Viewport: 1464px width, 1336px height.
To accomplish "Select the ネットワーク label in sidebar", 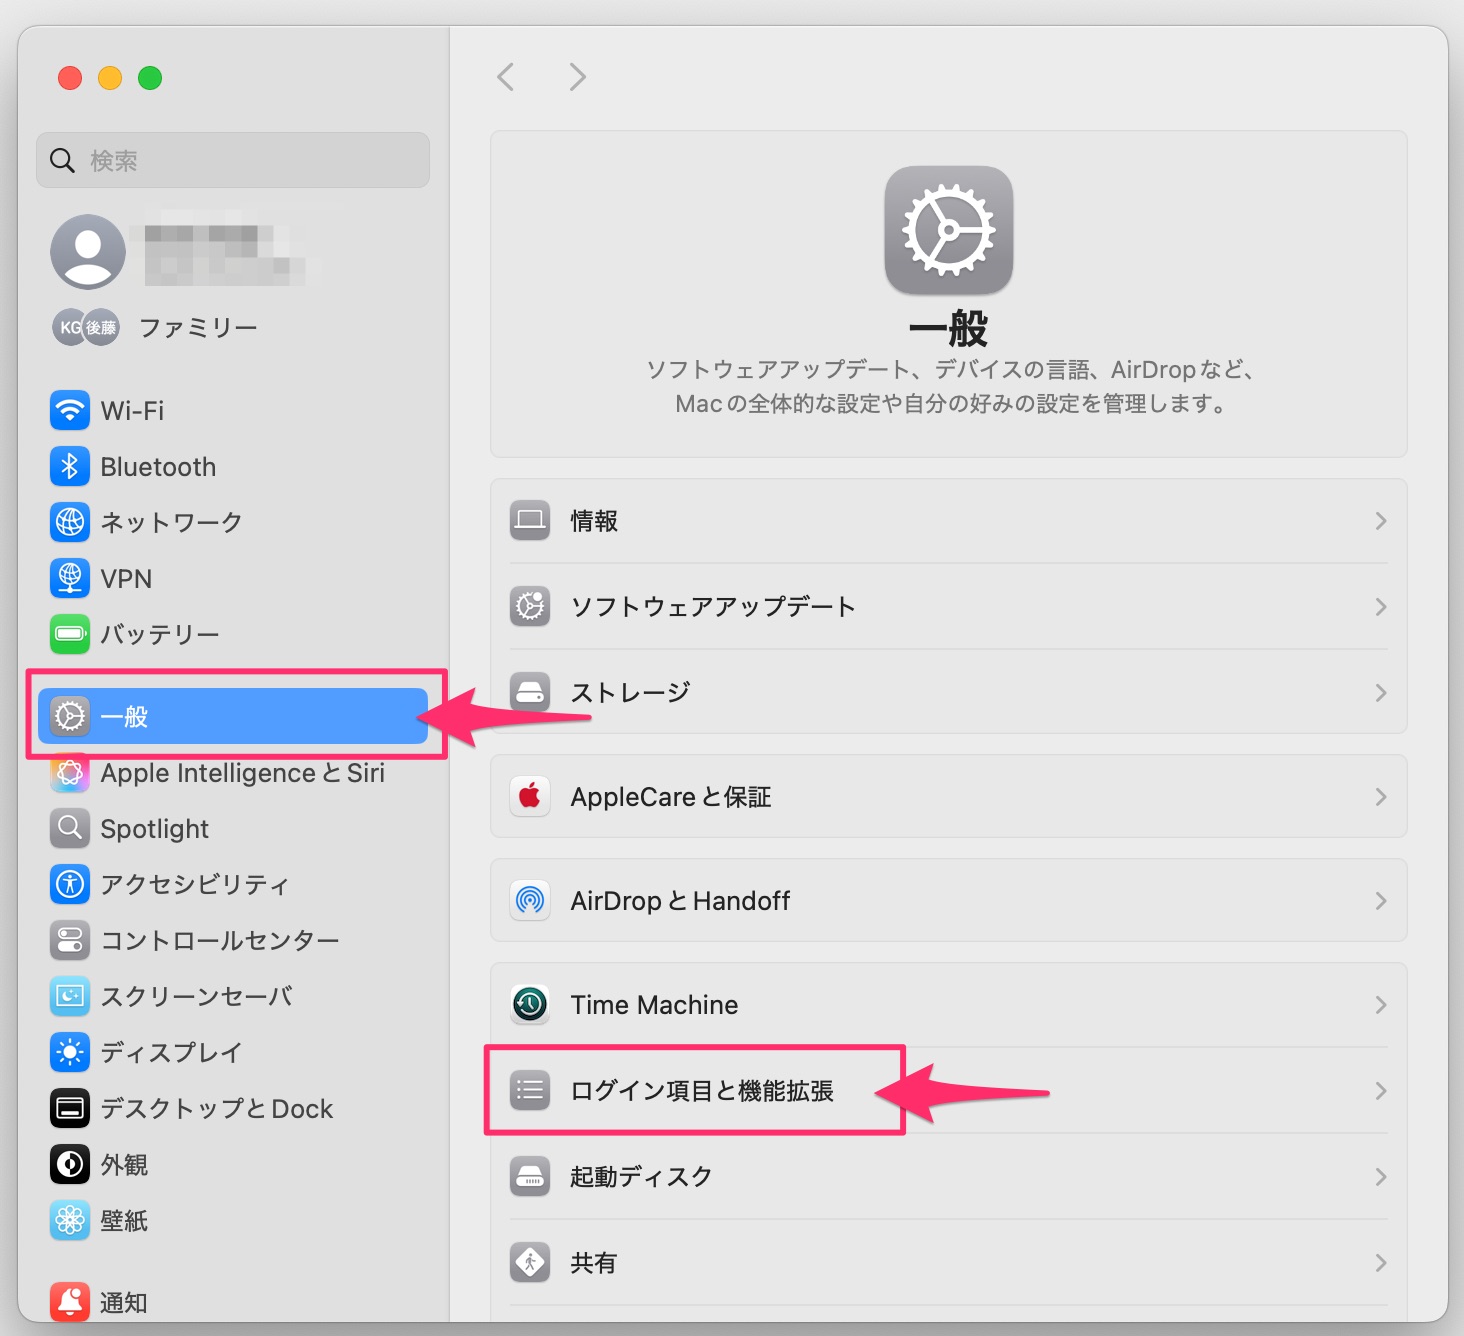I will 171,523.
